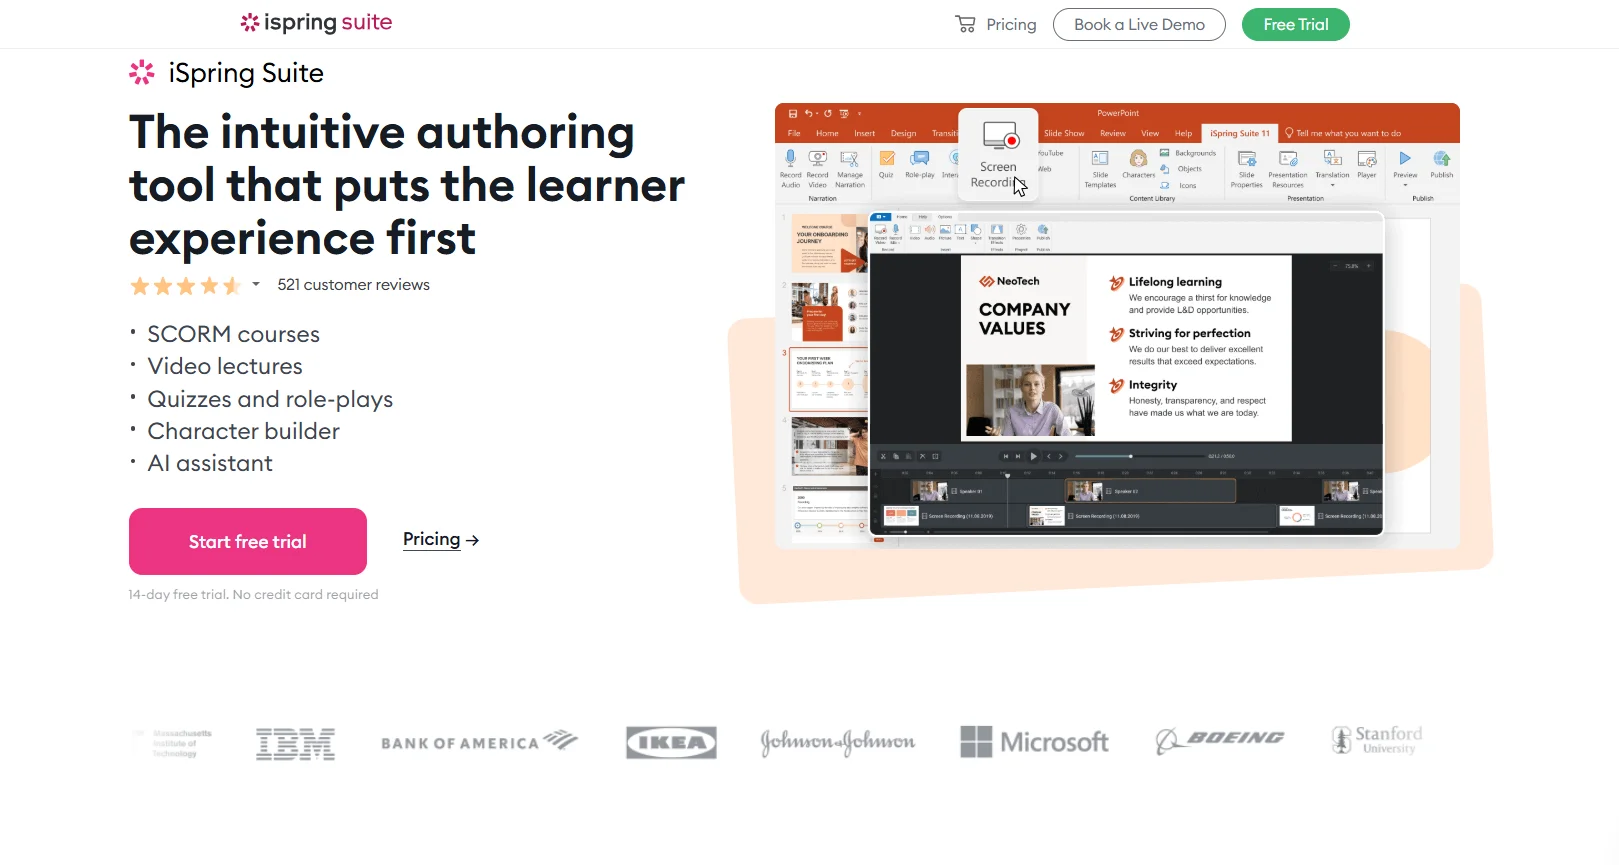The width and height of the screenshot is (1619, 865).
Task: Click the Publish globe icon
Action: tap(1441, 159)
